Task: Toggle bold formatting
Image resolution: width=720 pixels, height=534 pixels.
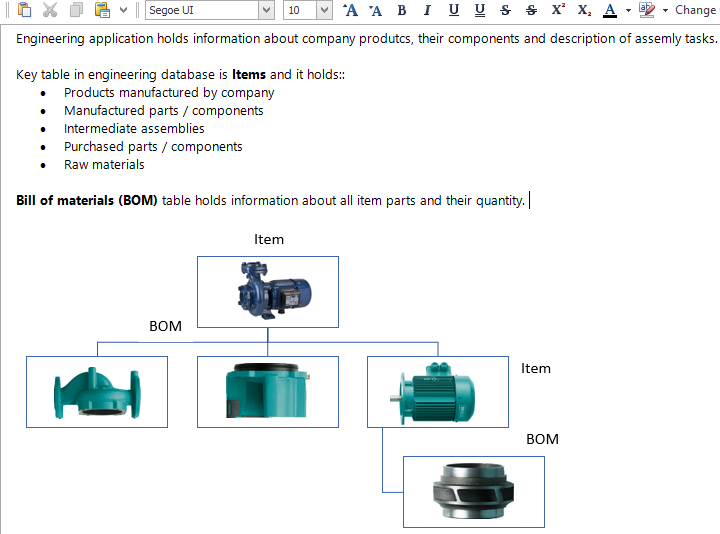Action: 402,10
